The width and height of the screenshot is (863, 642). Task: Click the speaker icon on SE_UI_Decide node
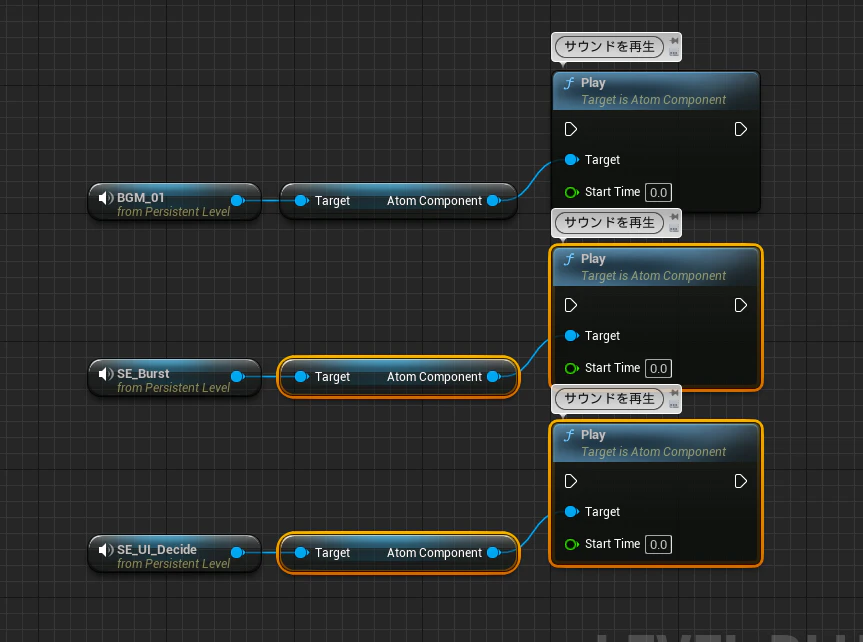pos(106,550)
